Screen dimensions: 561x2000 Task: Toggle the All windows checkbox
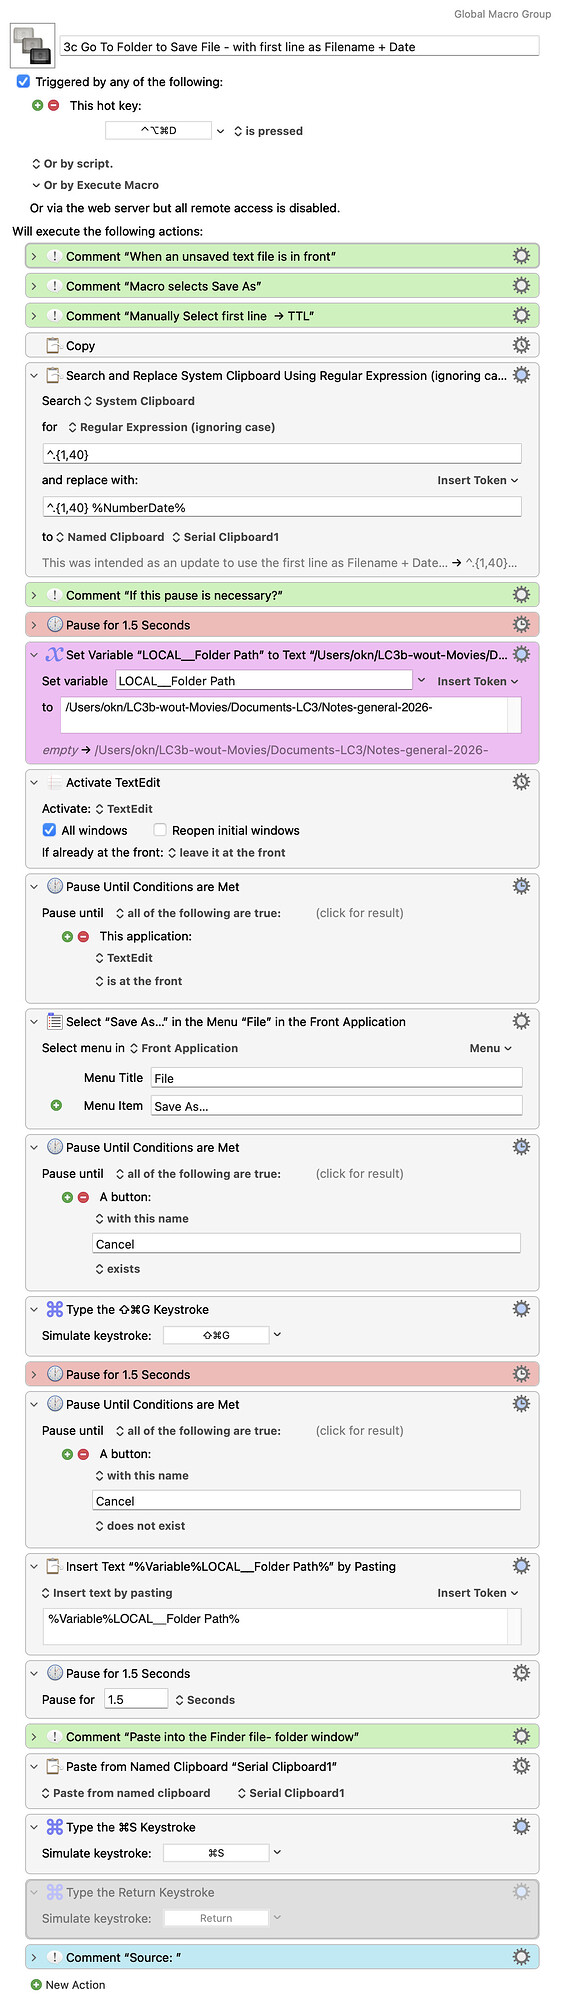pos(49,830)
